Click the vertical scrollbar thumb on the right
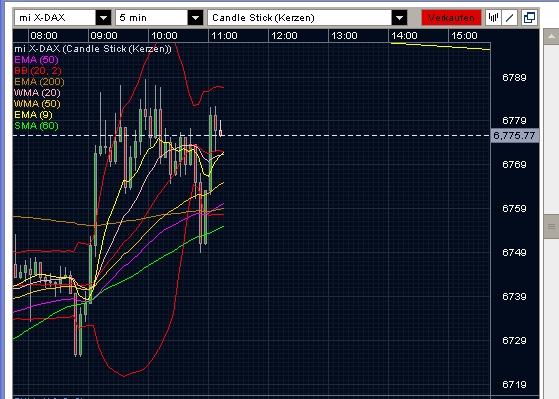 (551, 226)
